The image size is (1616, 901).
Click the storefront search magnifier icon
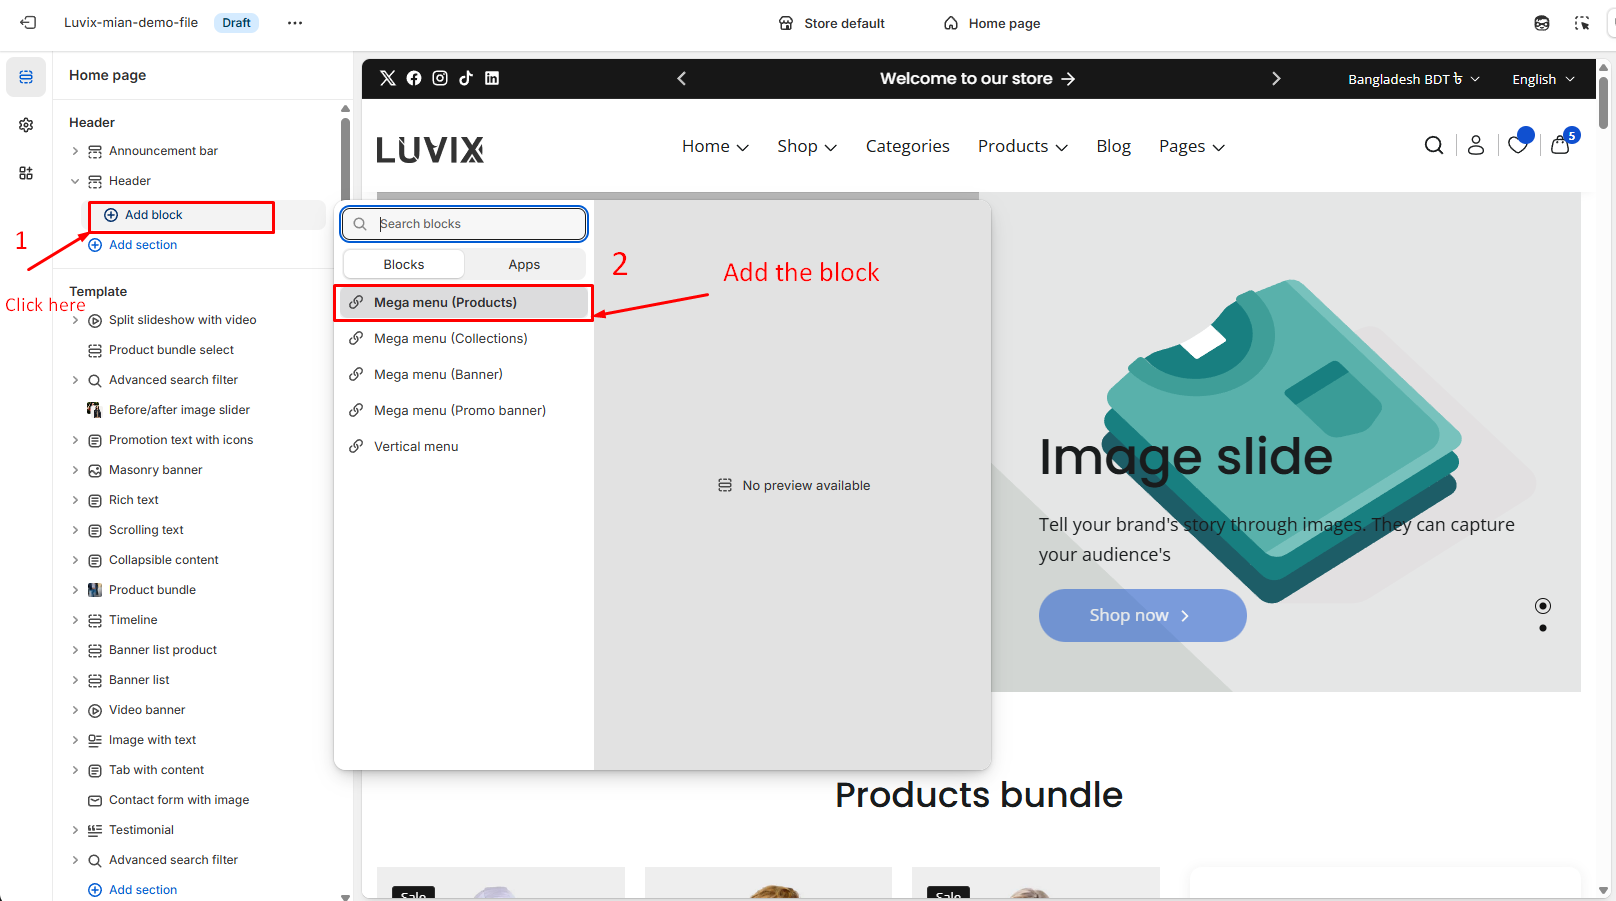[x=1433, y=146]
